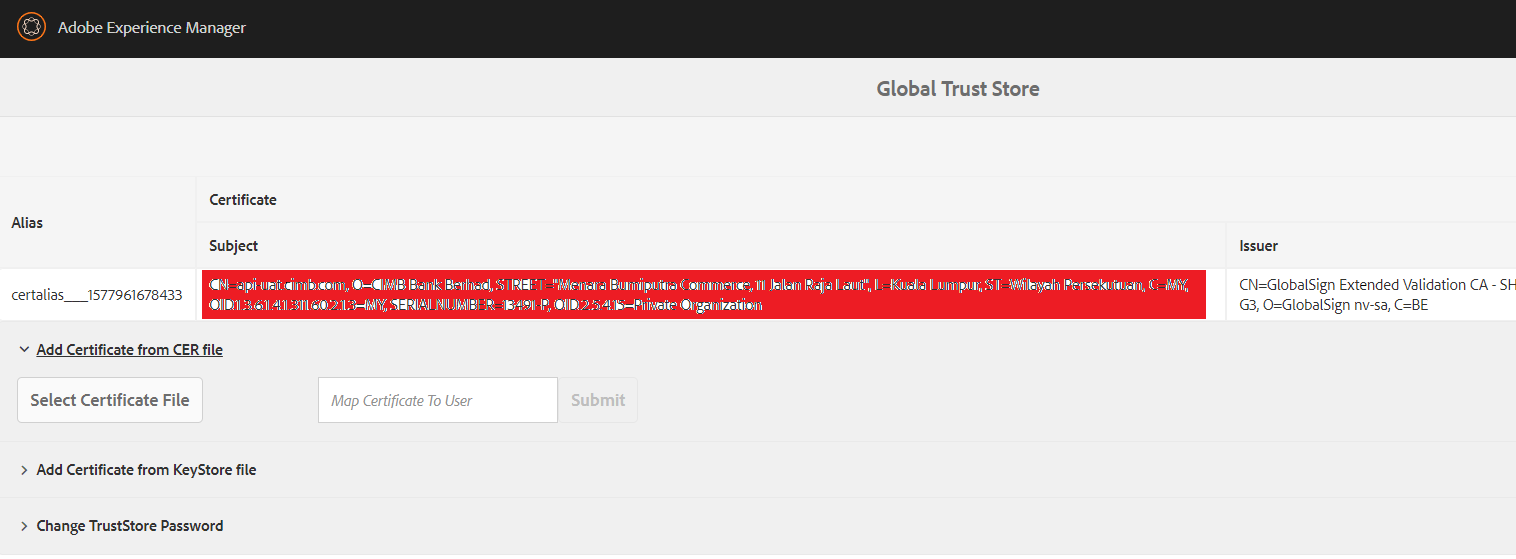Screen dimensions: 1516x559
Task: Click the Global Trust Store heading
Action: pyautogui.click(x=958, y=89)
